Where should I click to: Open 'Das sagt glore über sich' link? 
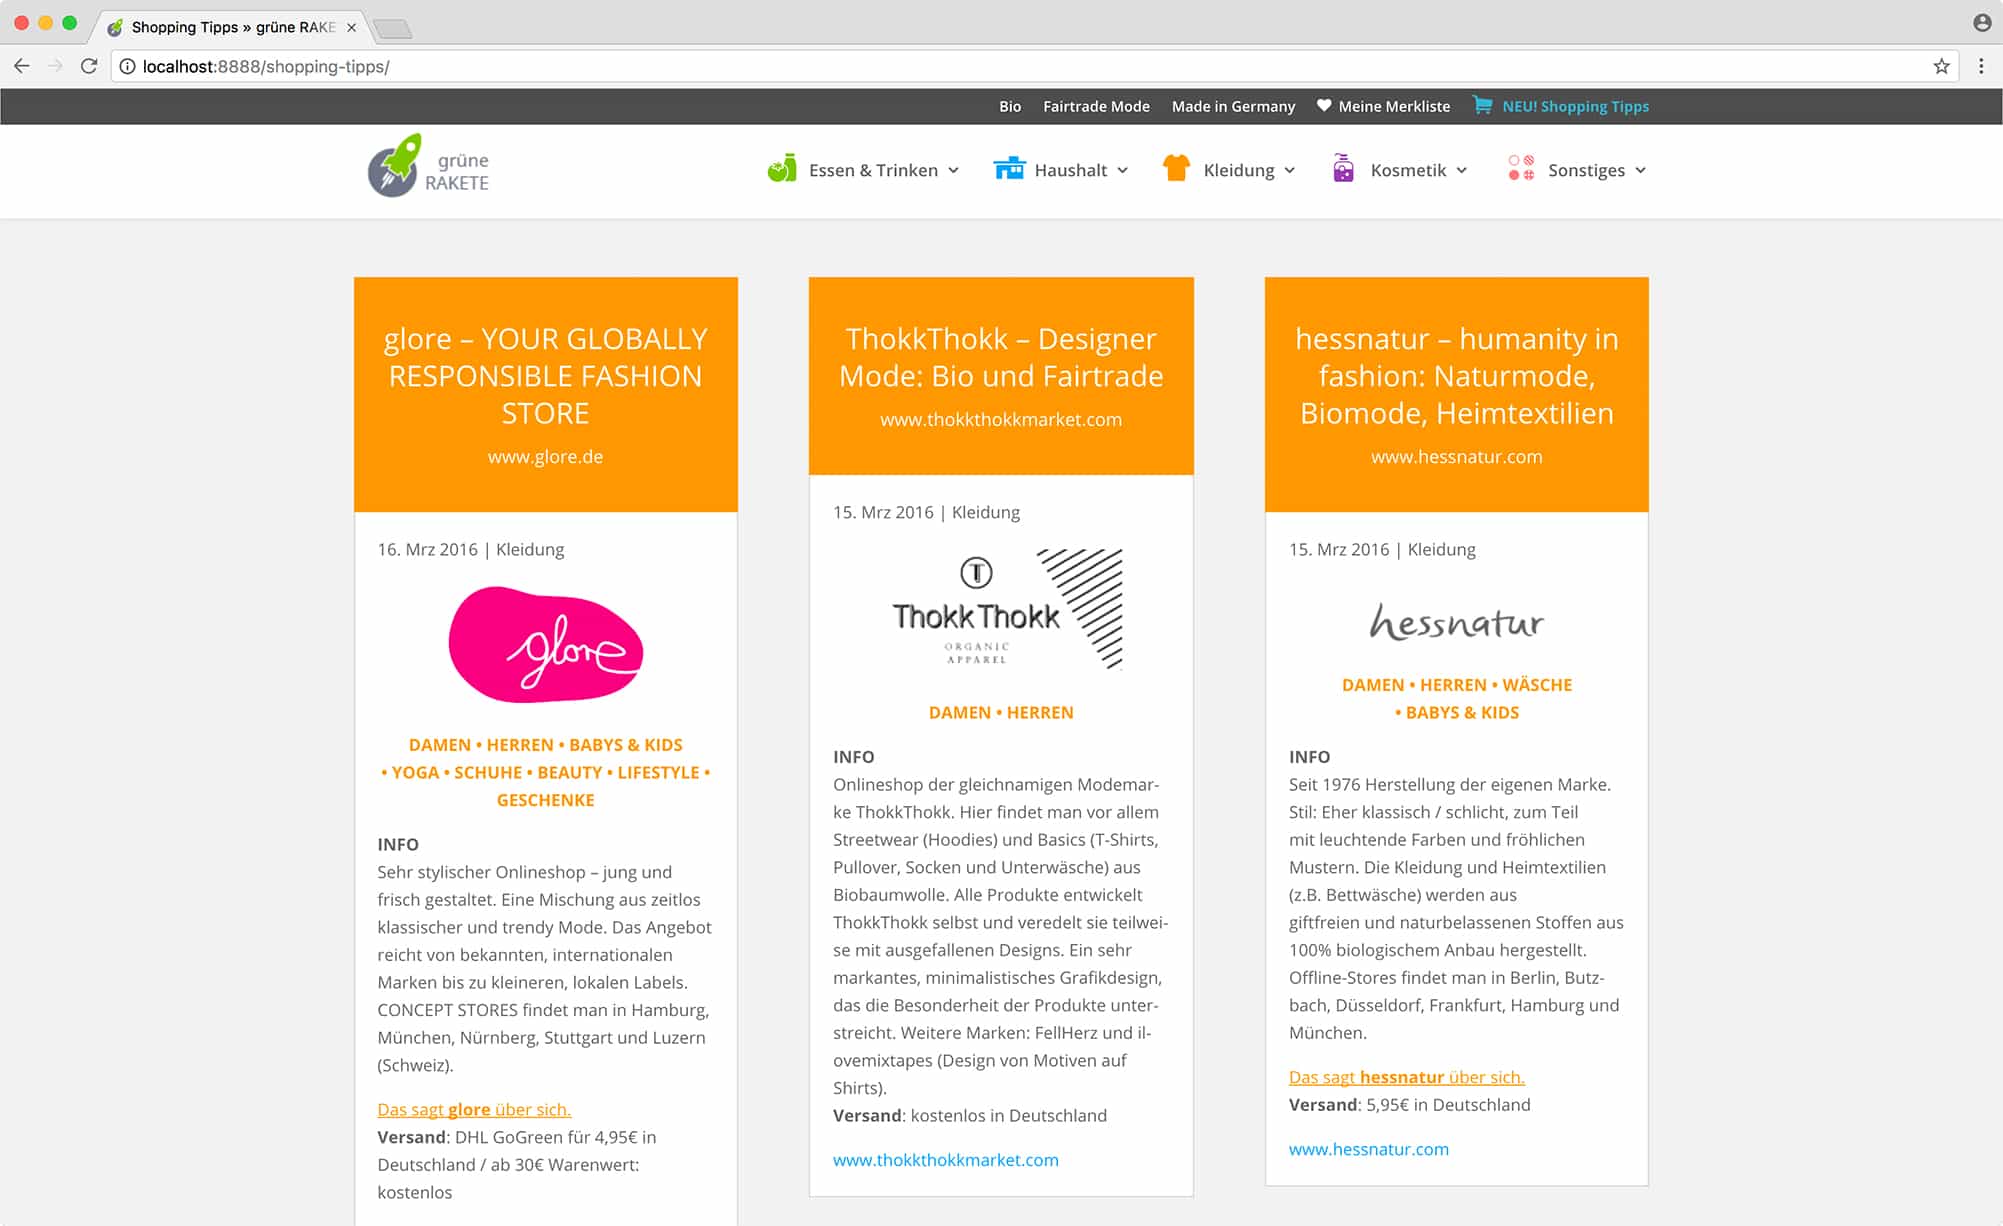point(474,1109)
